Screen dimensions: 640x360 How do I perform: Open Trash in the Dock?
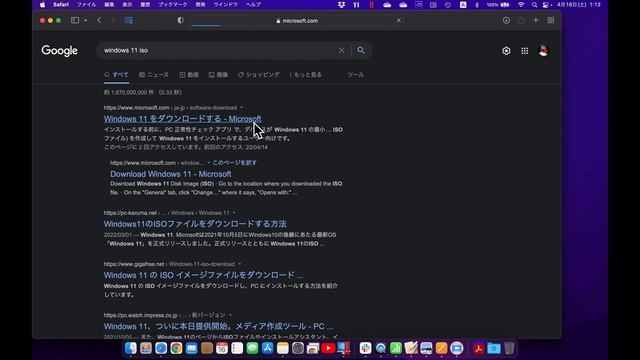pyautogui.click(x=509, y=348)
